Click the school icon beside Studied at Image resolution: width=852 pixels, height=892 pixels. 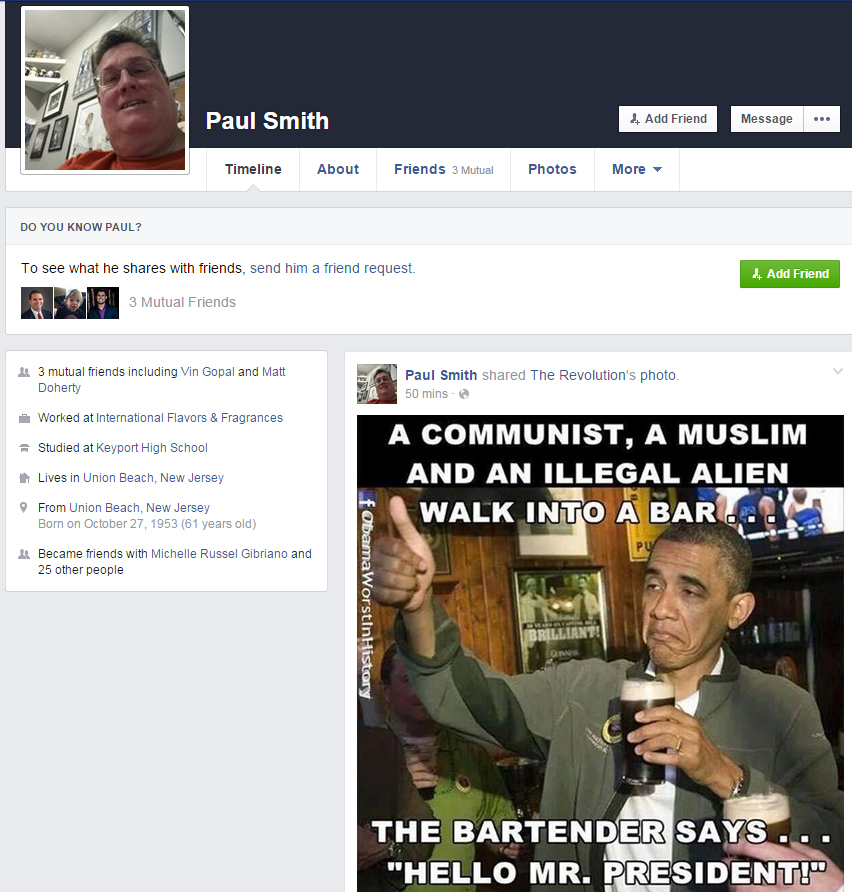[24, 448]
